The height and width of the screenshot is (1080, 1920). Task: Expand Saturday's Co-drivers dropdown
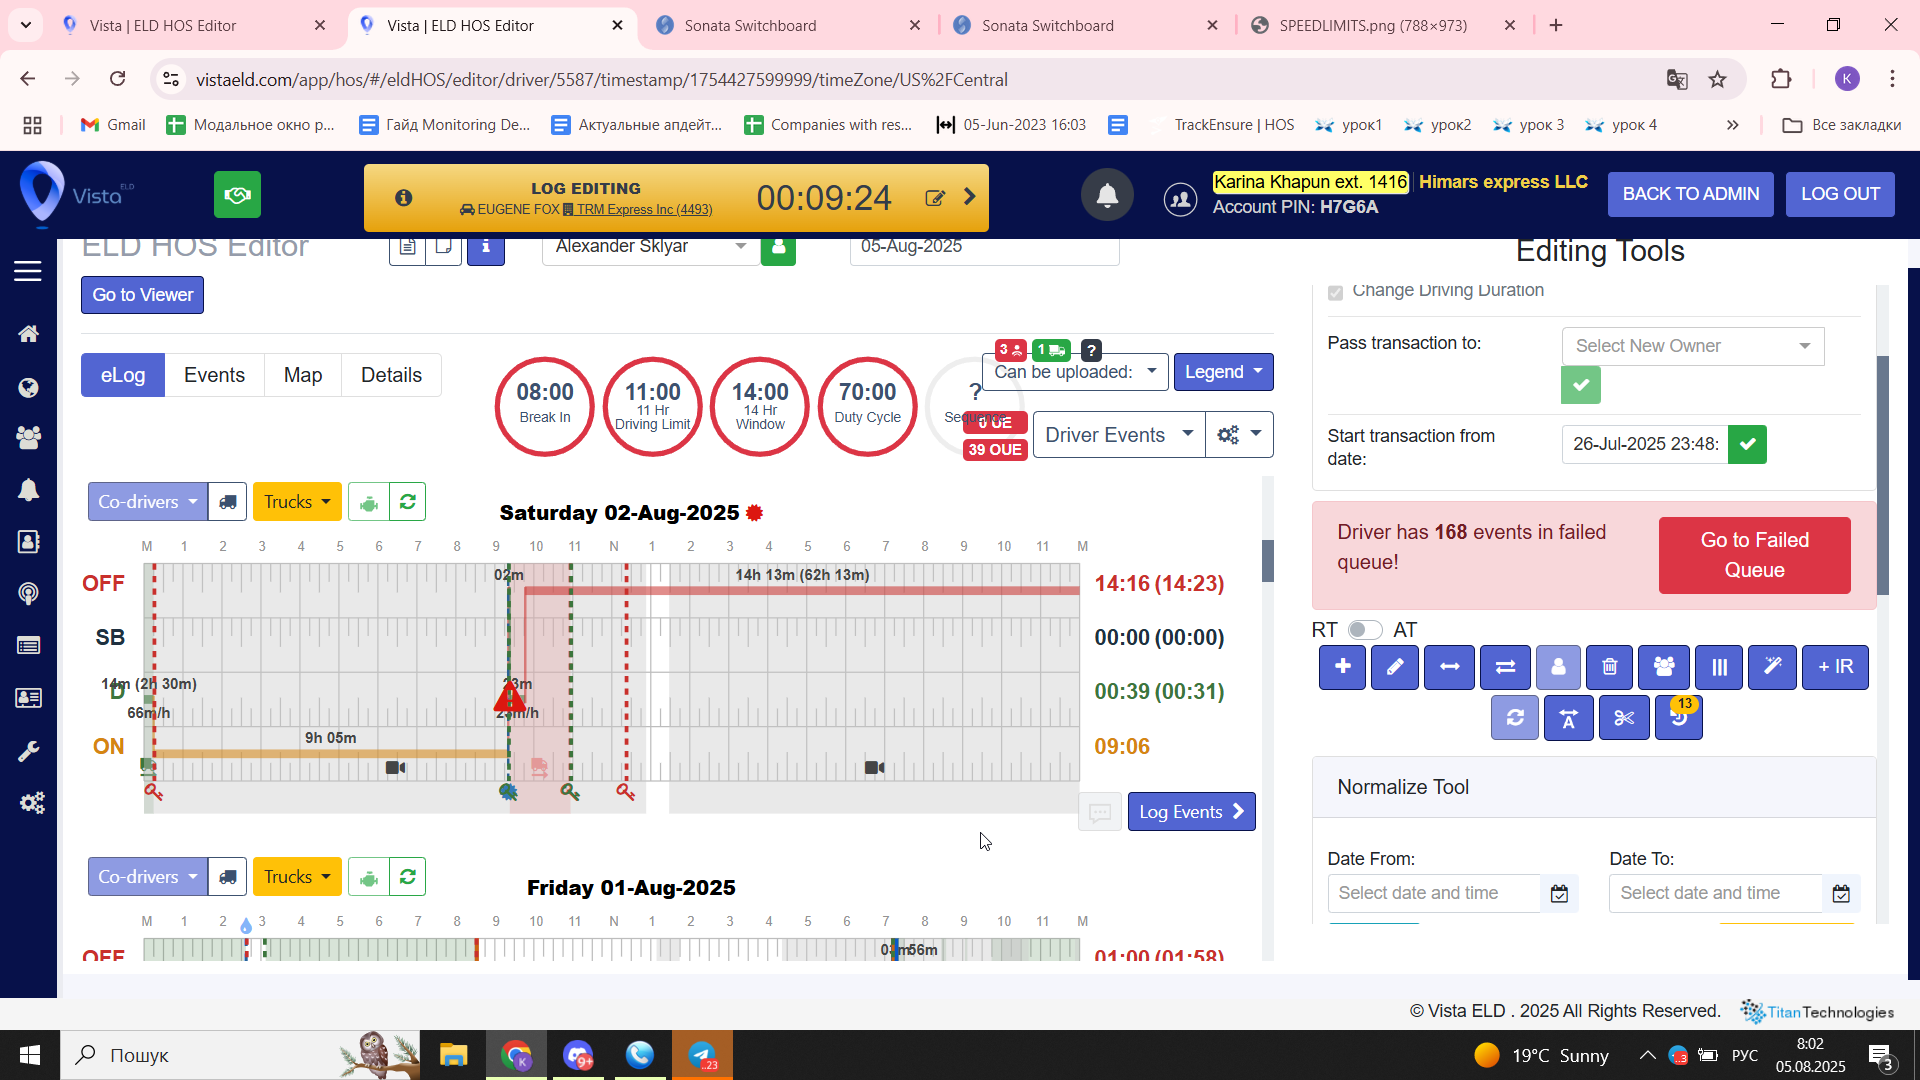point(148,502)
